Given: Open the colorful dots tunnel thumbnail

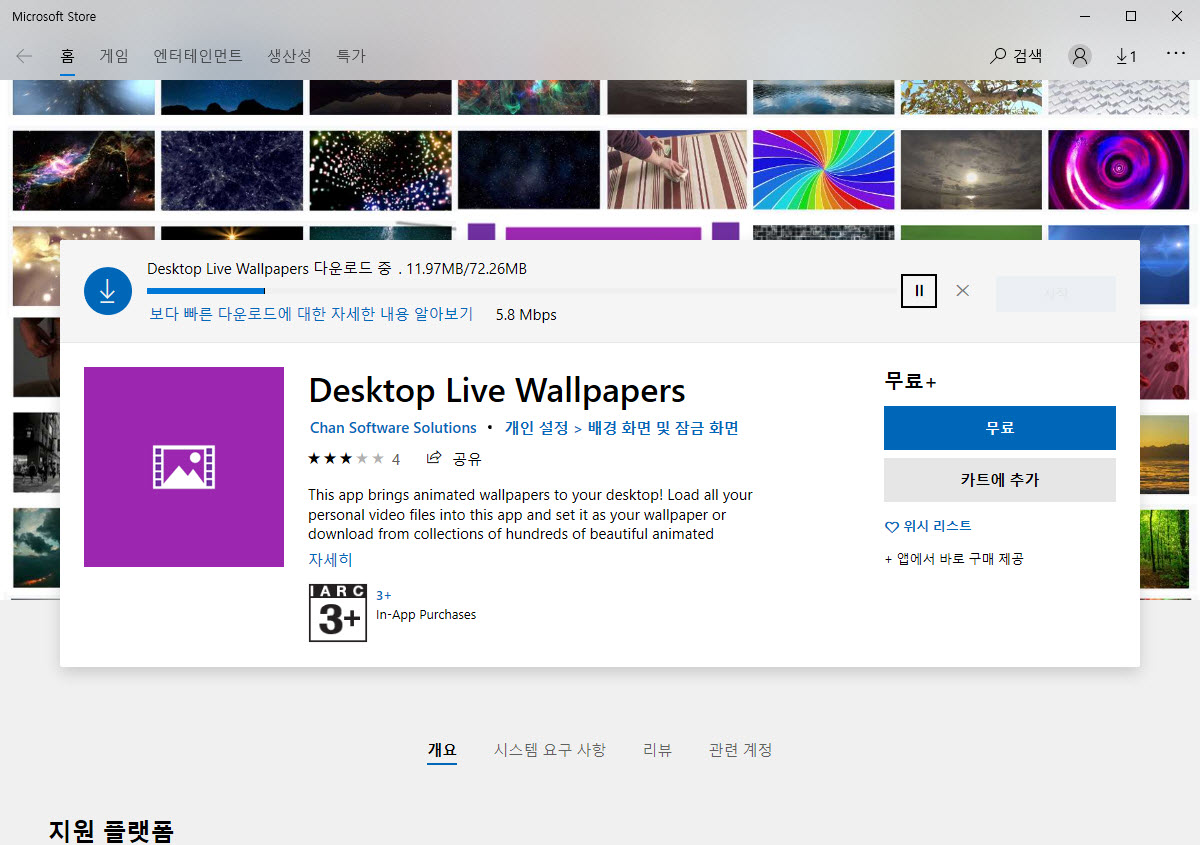Looking at the screenshot, I should [x=380, y=170].
